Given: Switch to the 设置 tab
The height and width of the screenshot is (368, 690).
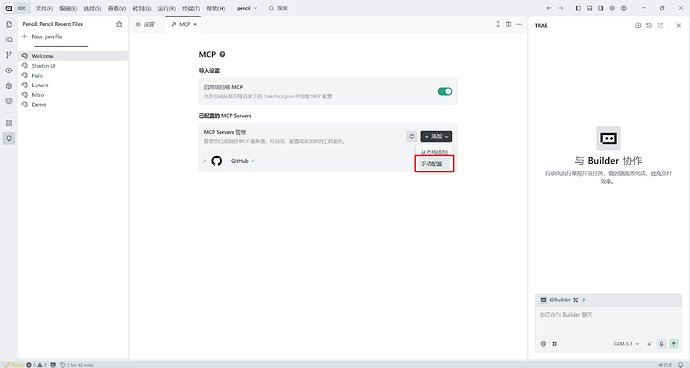Looking at the screenshot, I should pyautogui.click(x=146, y=24).
